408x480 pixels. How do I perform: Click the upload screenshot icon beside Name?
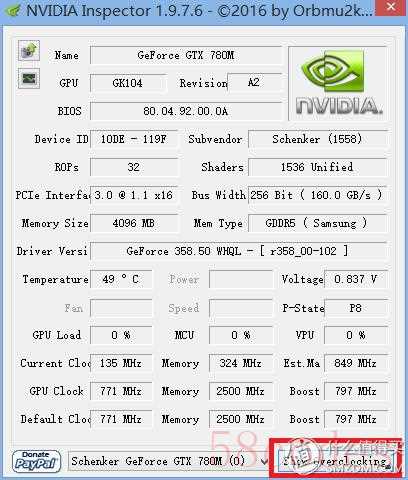coord(29,50)
